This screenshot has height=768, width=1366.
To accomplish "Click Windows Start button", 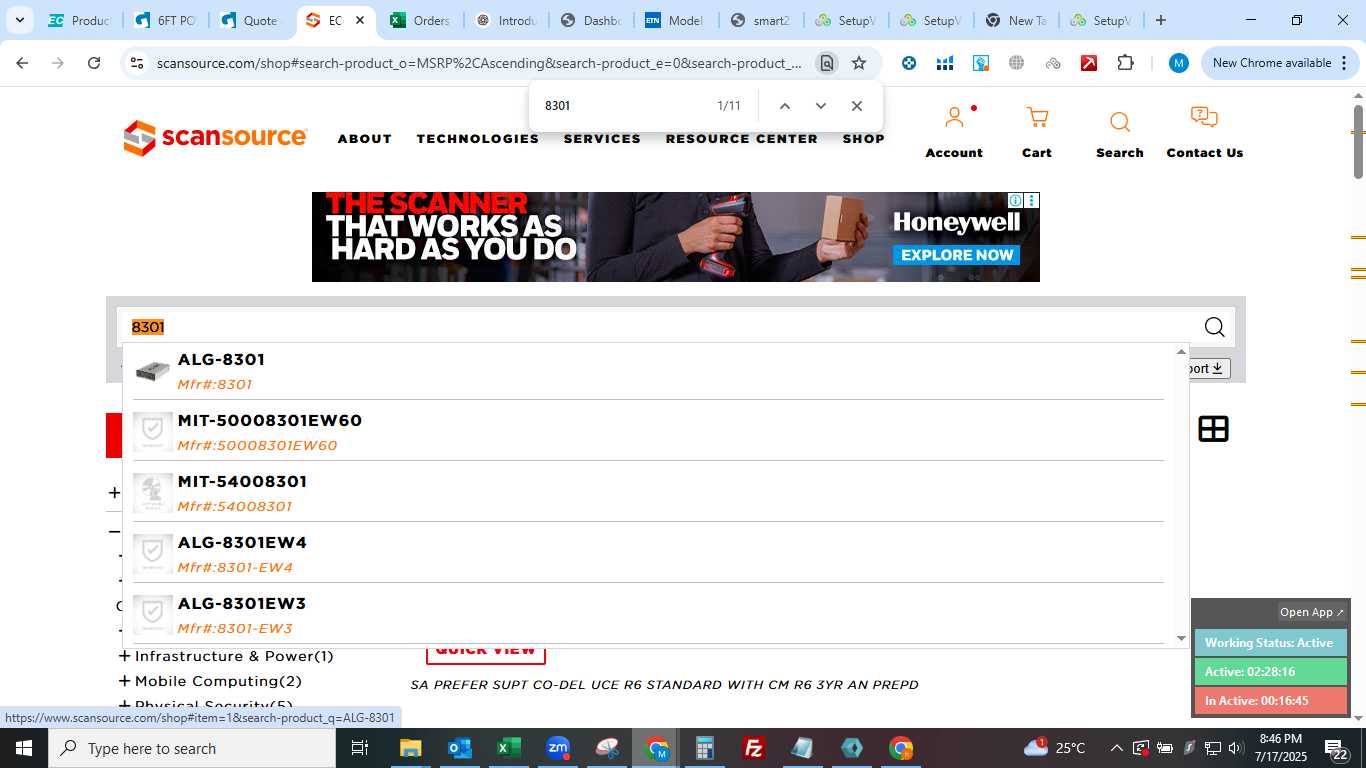I will pos(24,748).
